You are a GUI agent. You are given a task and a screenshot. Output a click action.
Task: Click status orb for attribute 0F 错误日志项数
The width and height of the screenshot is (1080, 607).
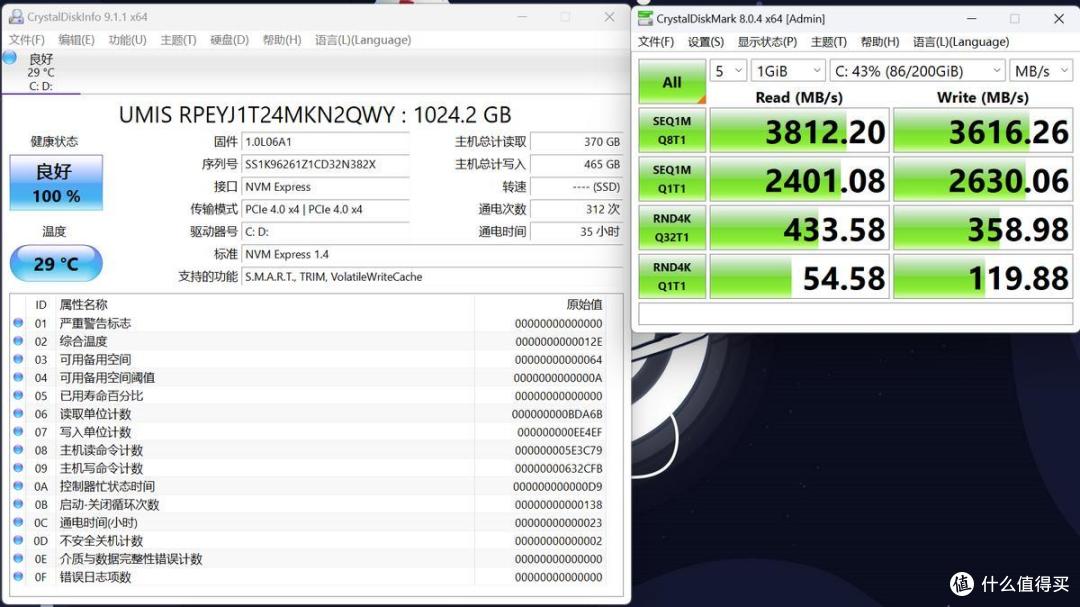(x=18, y=577)
